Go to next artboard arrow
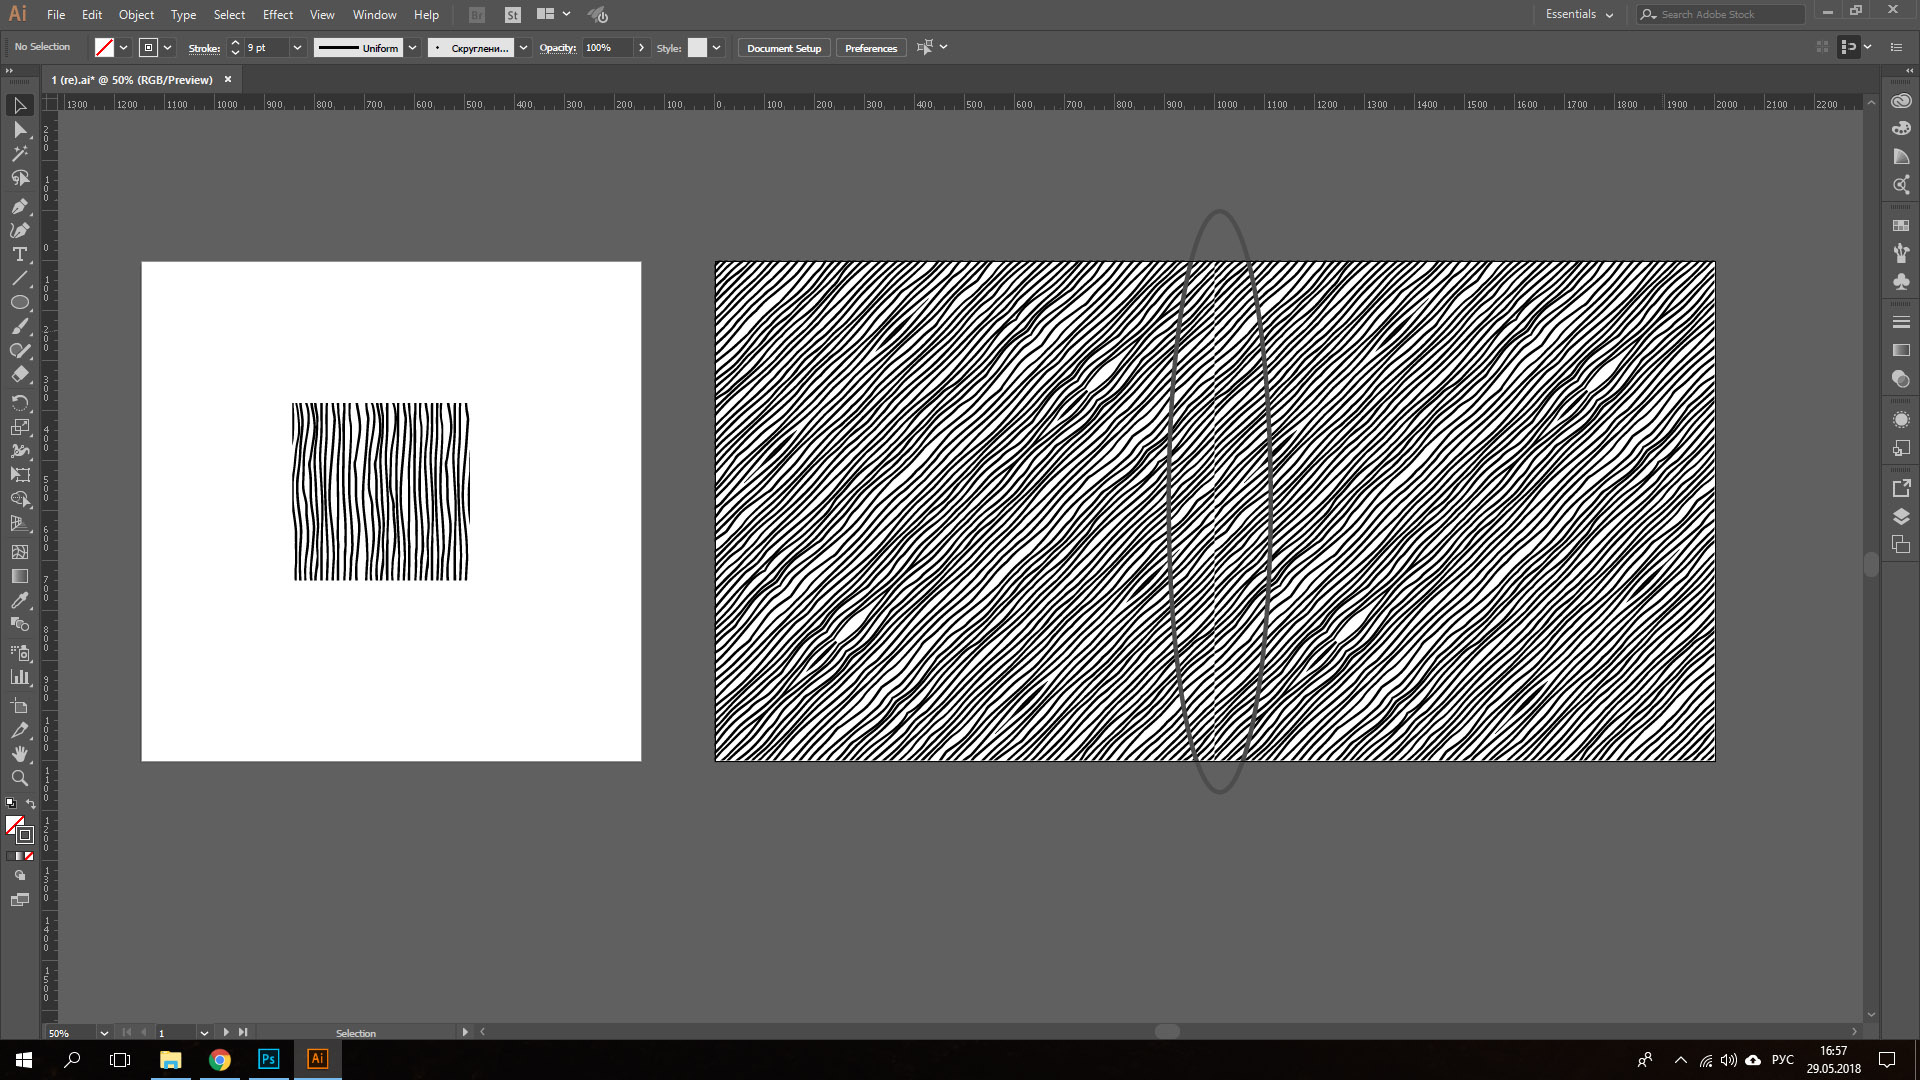 coord(226,1032)
